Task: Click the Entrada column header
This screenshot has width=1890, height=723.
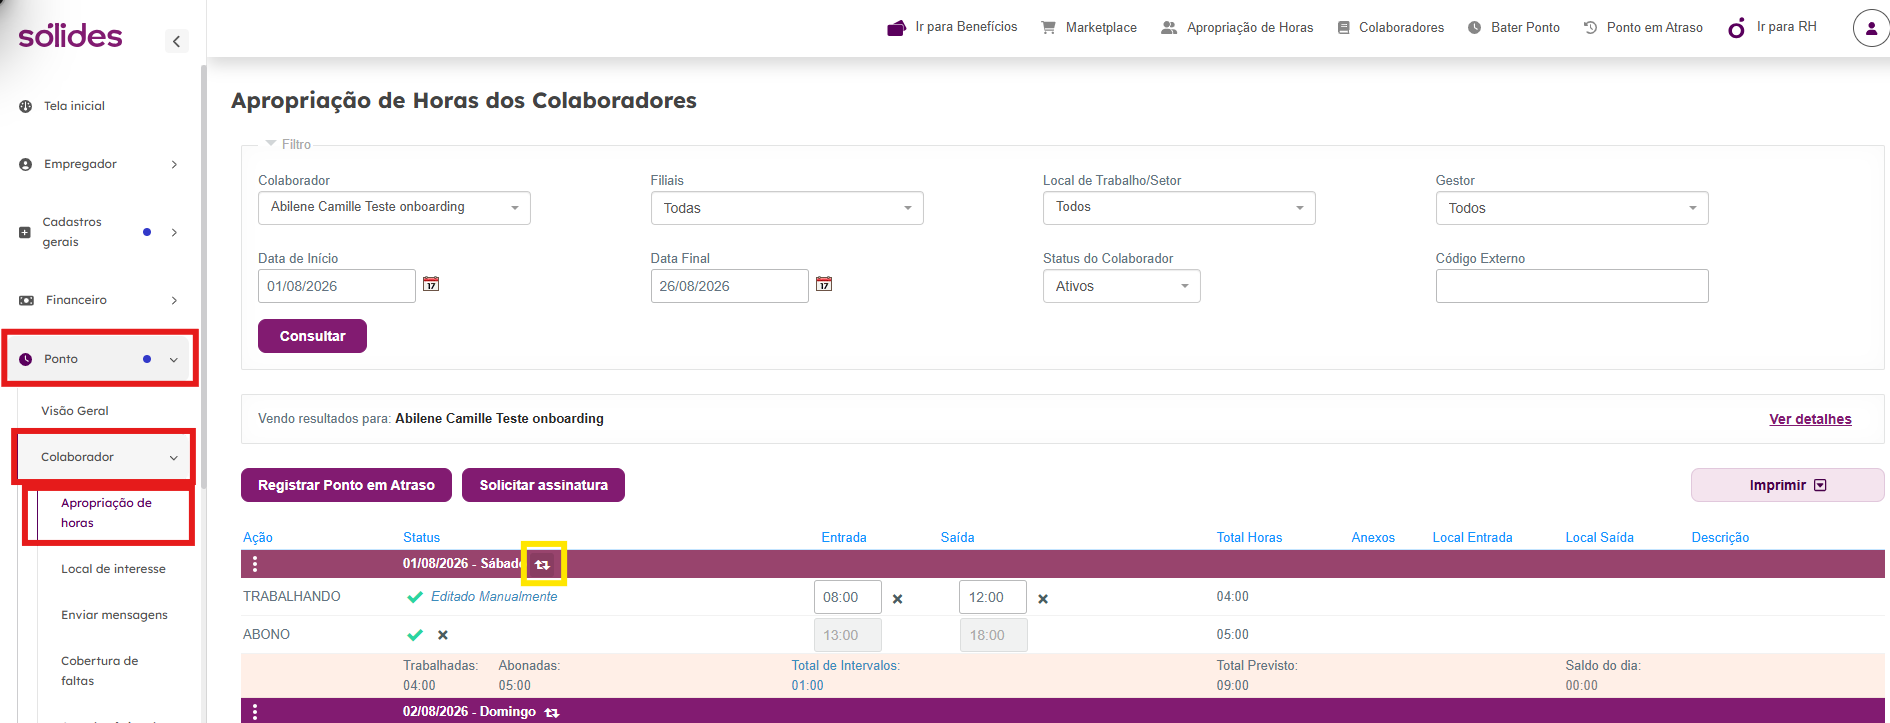Action: tap(844, 538)
